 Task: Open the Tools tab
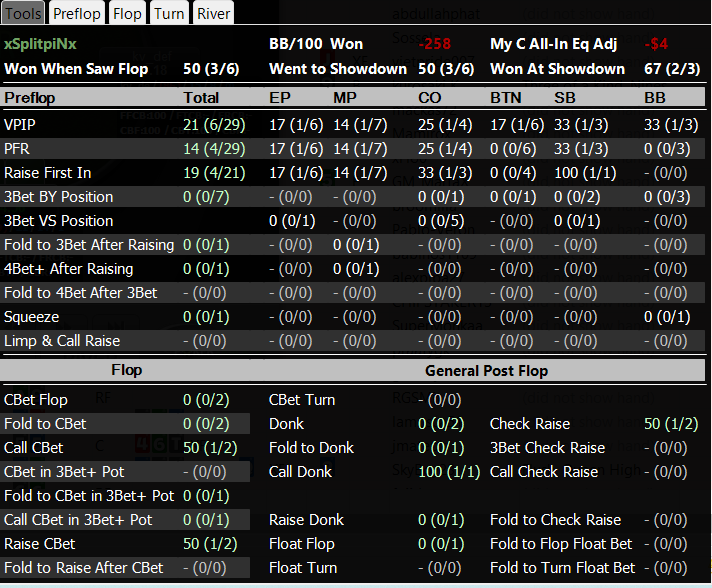point(24,13)
